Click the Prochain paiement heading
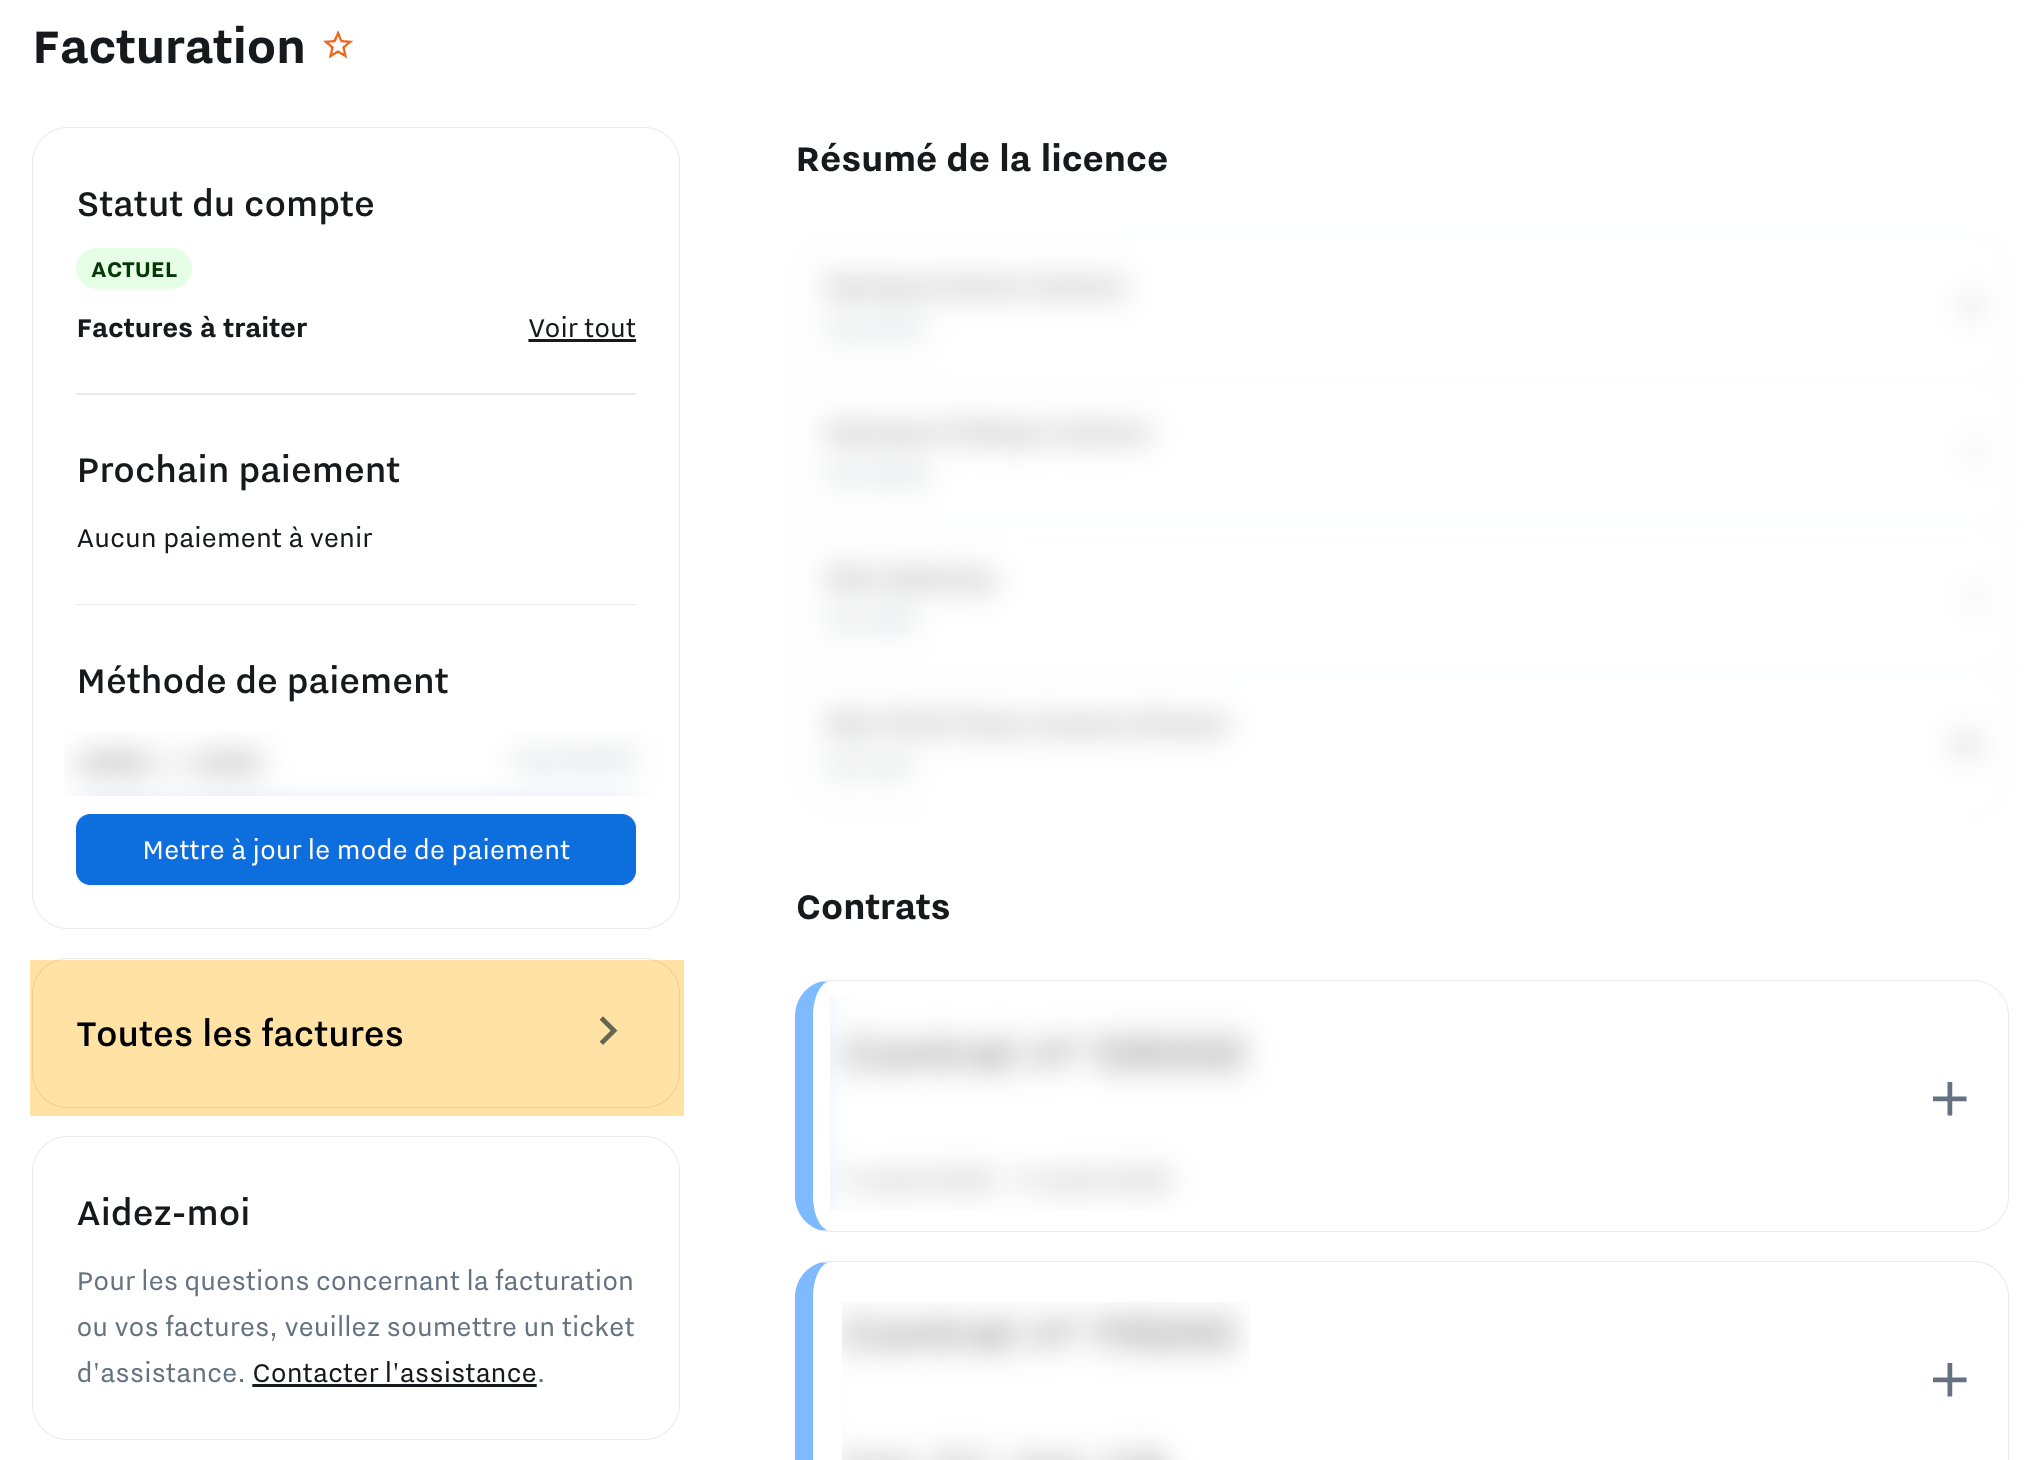This screenshot has height=1460, width=2034. coord(239,470)
